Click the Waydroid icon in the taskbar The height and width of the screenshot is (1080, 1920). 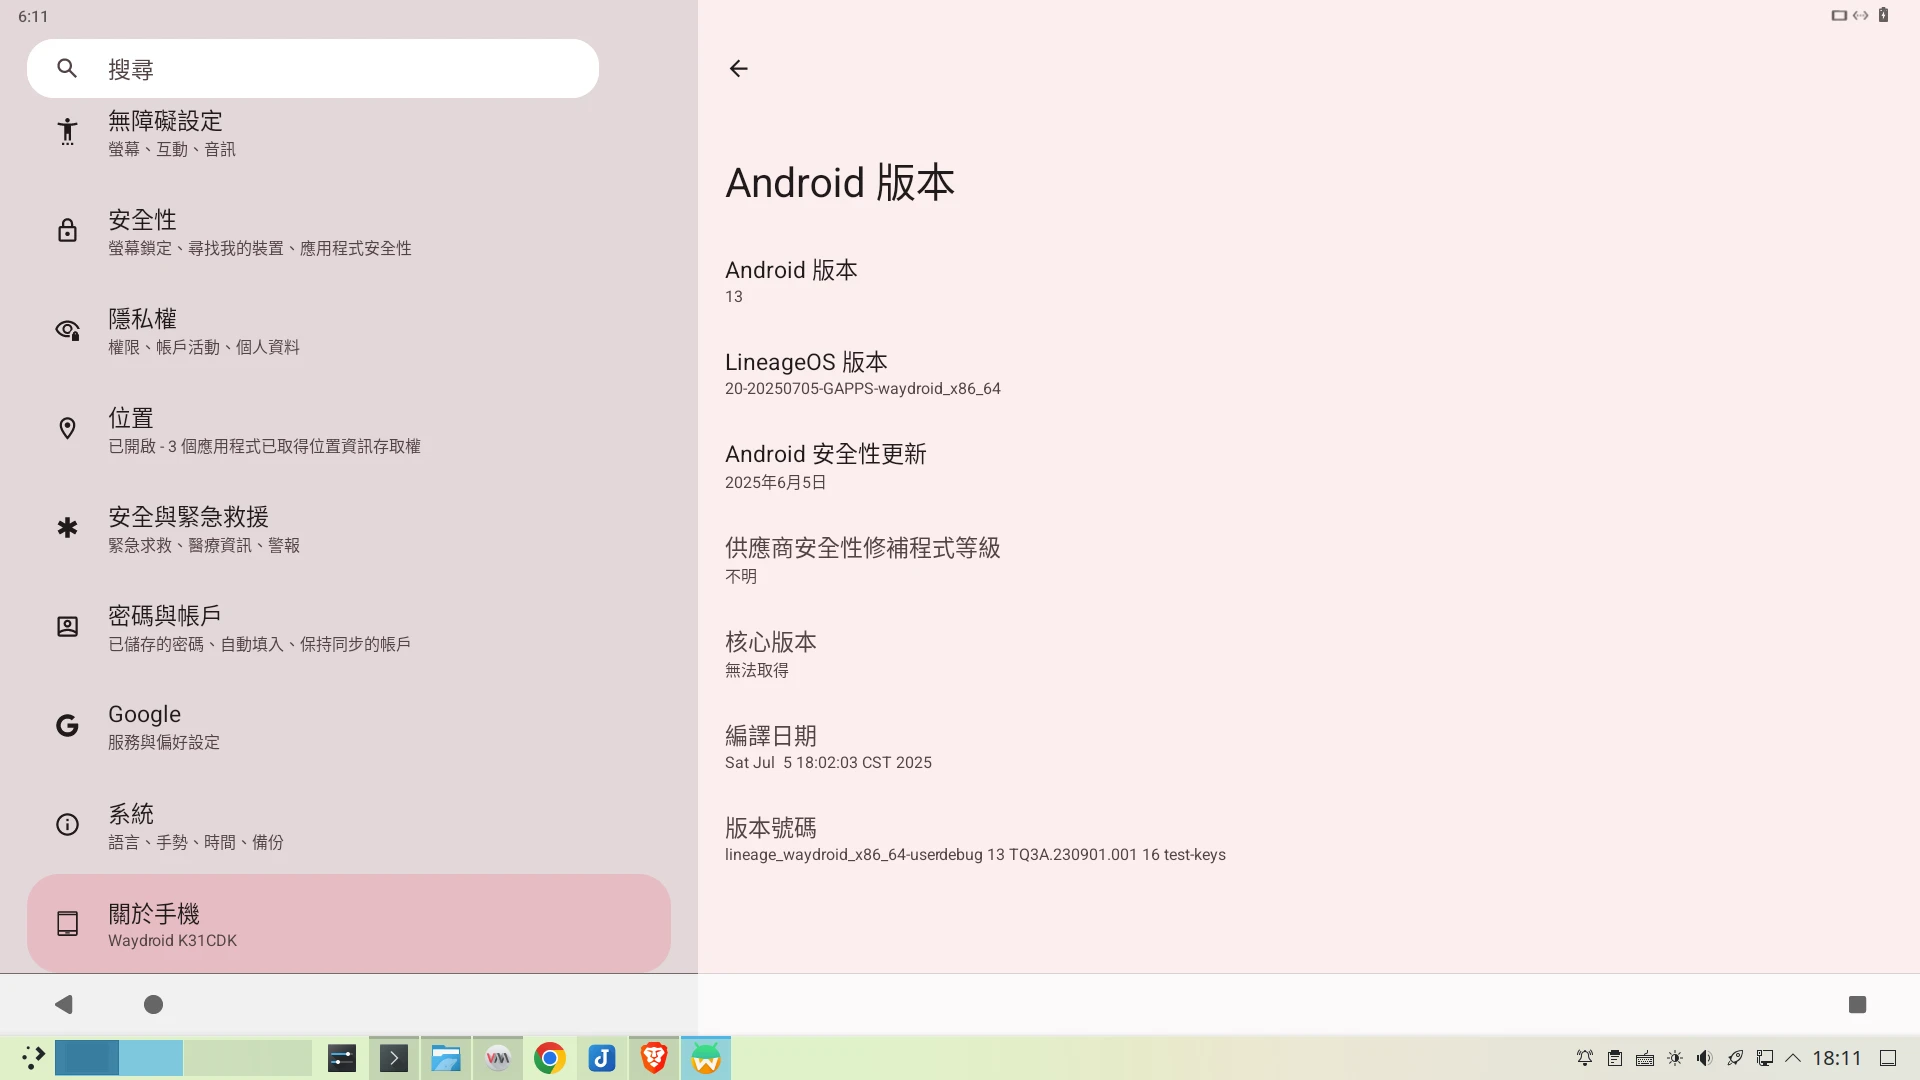tap(706, 1058)
